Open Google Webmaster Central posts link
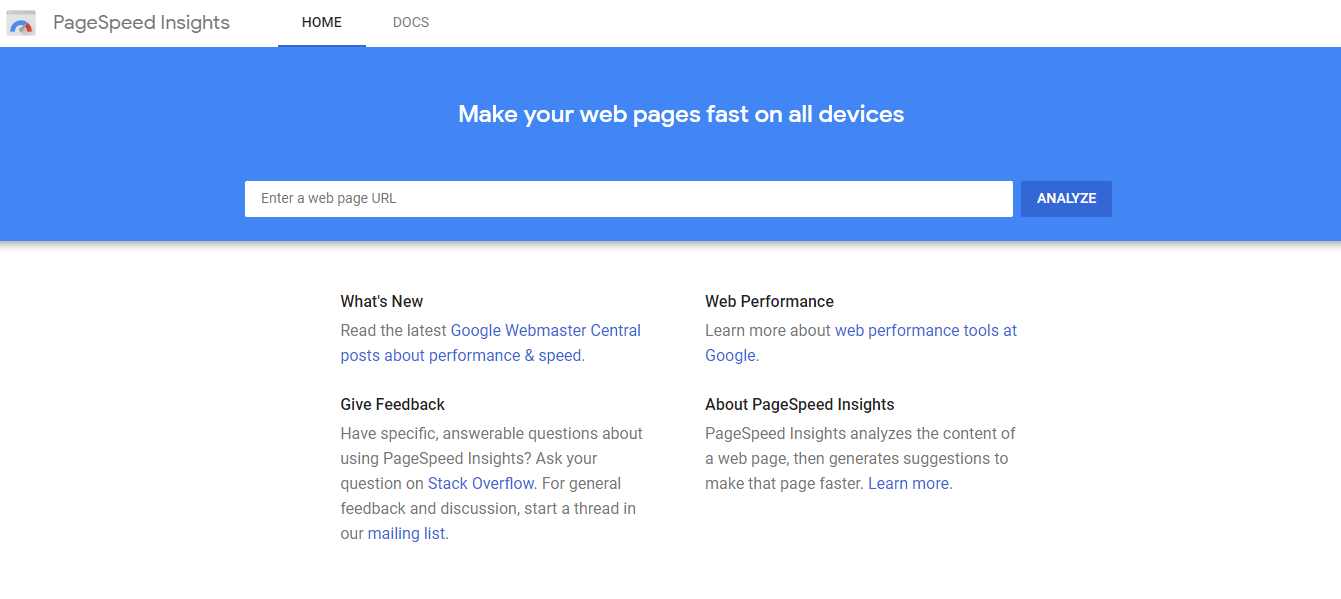The height and width of the screenshot is (599, 1341). [545, 331]
